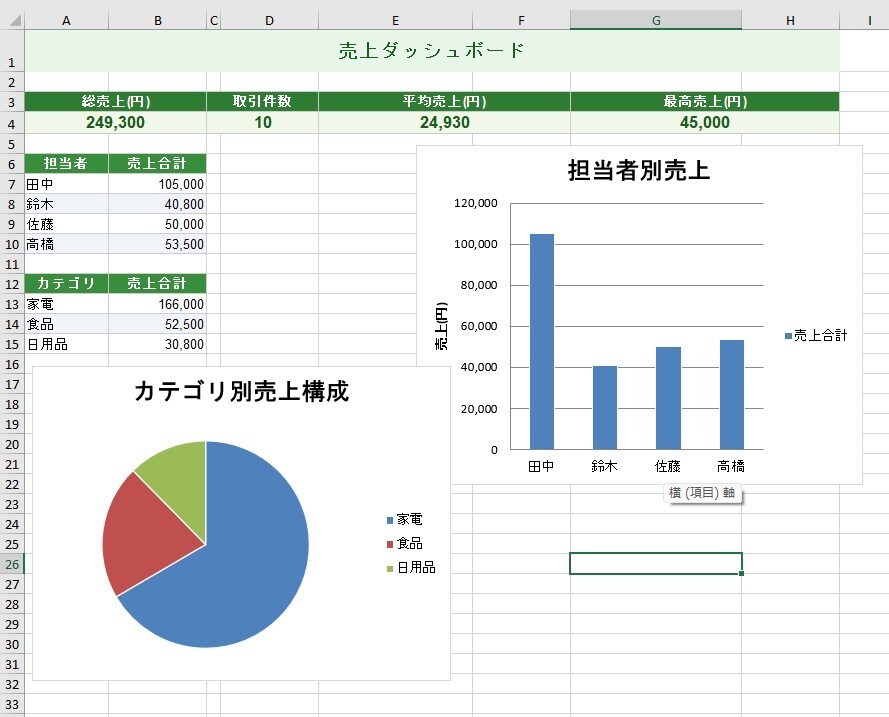Click the 担当者 table header
The width and height of the screenshot is (889, 717).
tap(66, 164)
